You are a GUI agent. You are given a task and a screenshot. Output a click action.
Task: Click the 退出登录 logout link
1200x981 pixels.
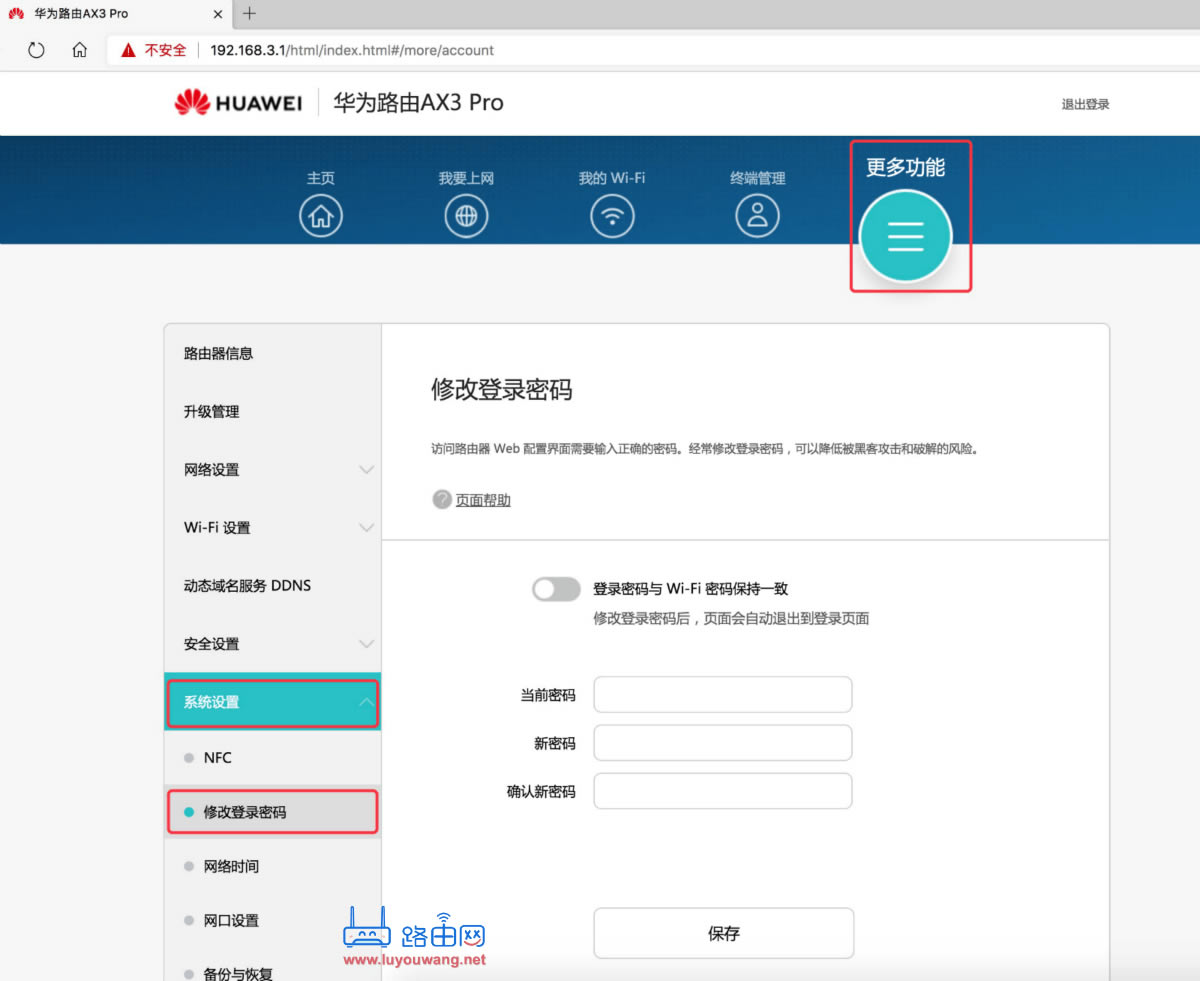1086,103
